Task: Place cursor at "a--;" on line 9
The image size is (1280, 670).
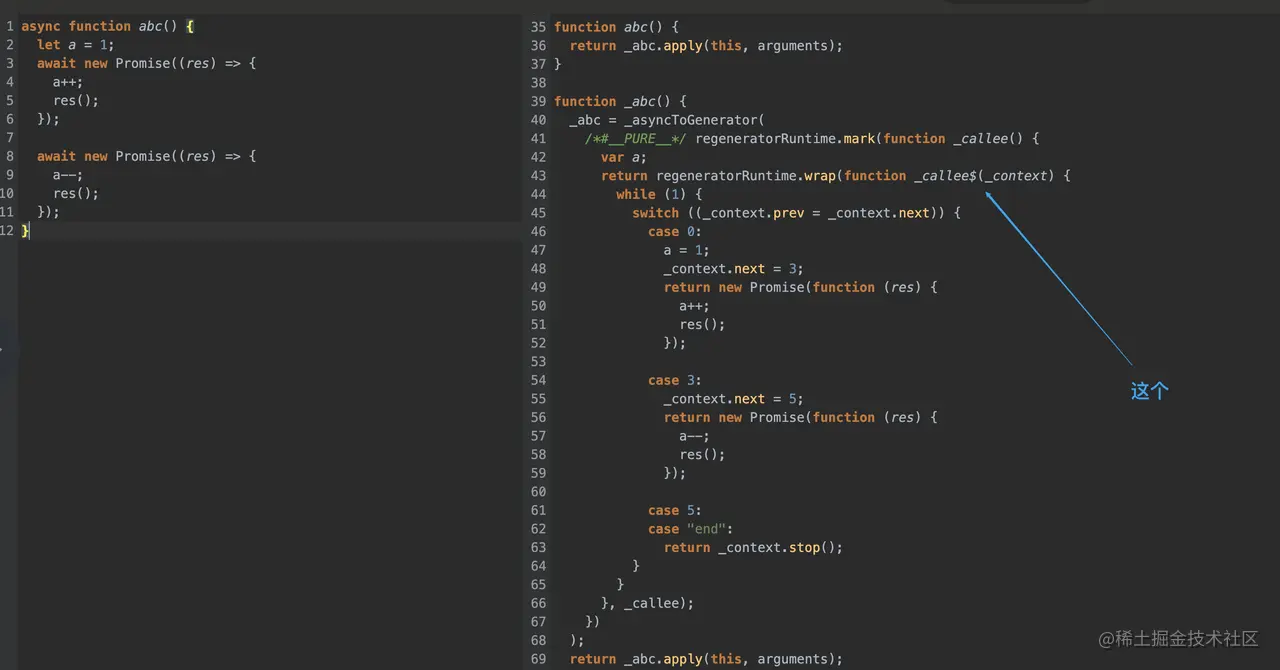Action: (68, 175)
